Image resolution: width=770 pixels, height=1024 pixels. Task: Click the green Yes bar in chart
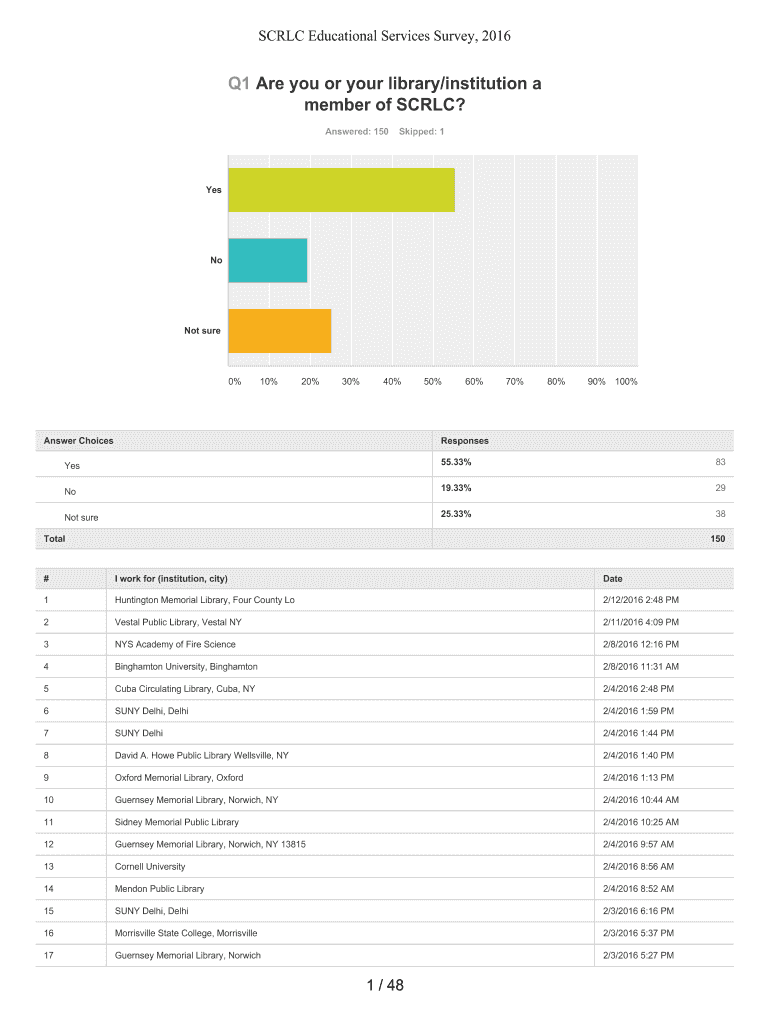coord(341,190)
